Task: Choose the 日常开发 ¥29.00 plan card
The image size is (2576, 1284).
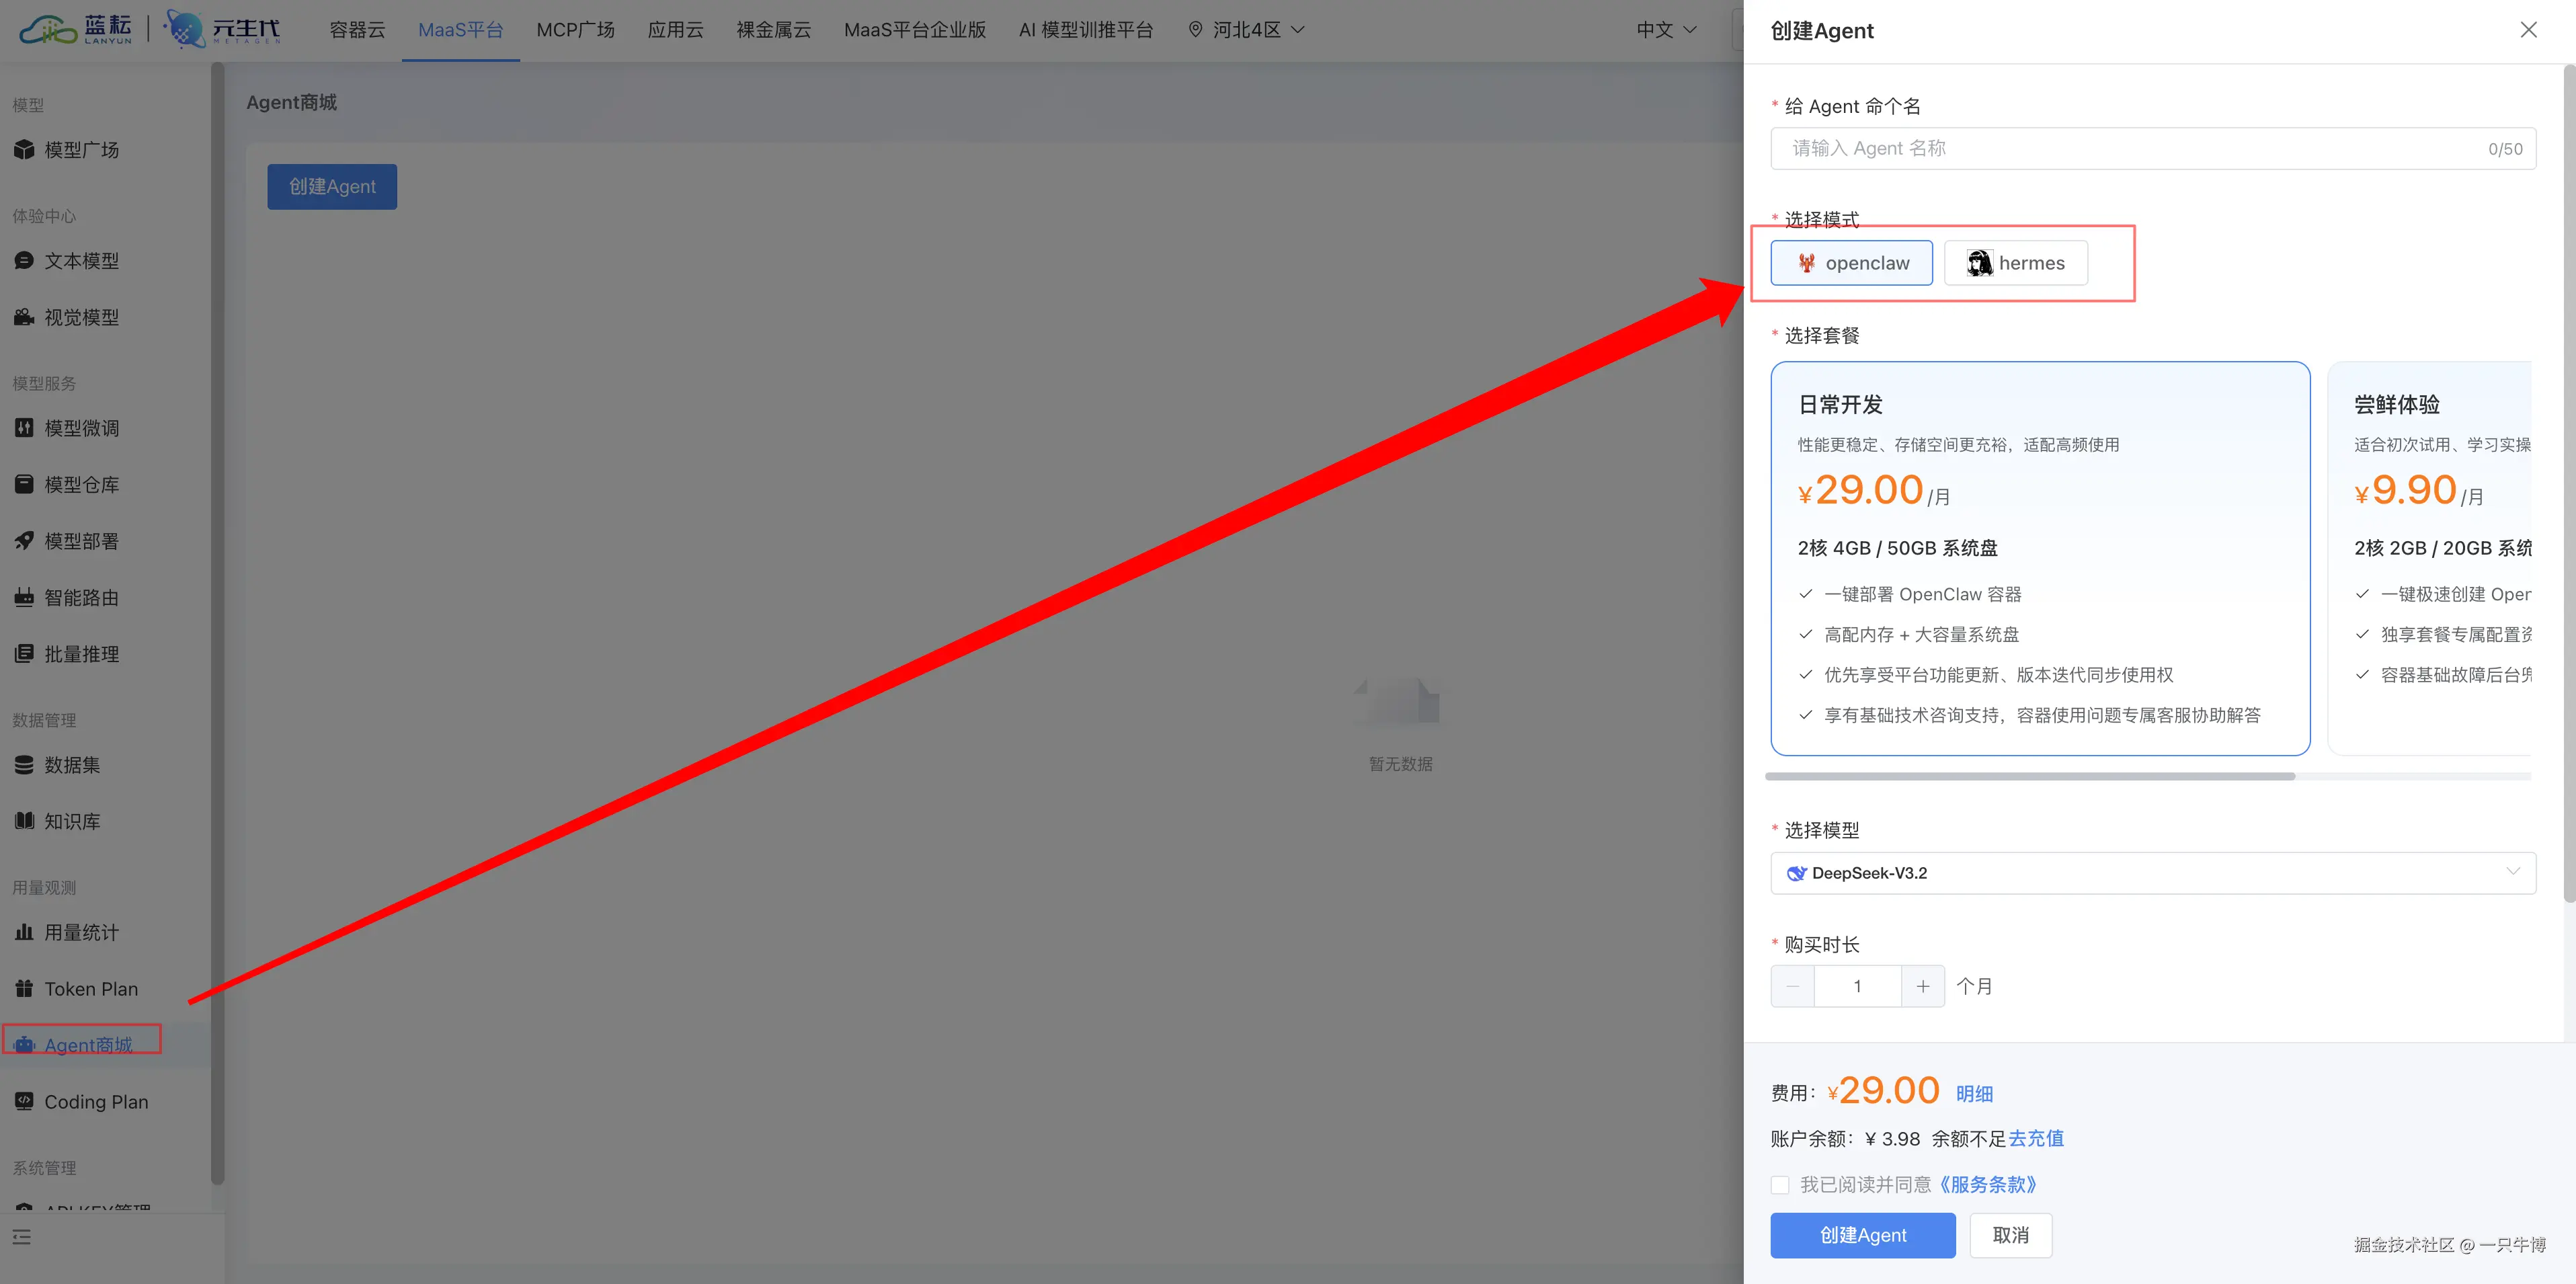Action: pos(2040,558)
